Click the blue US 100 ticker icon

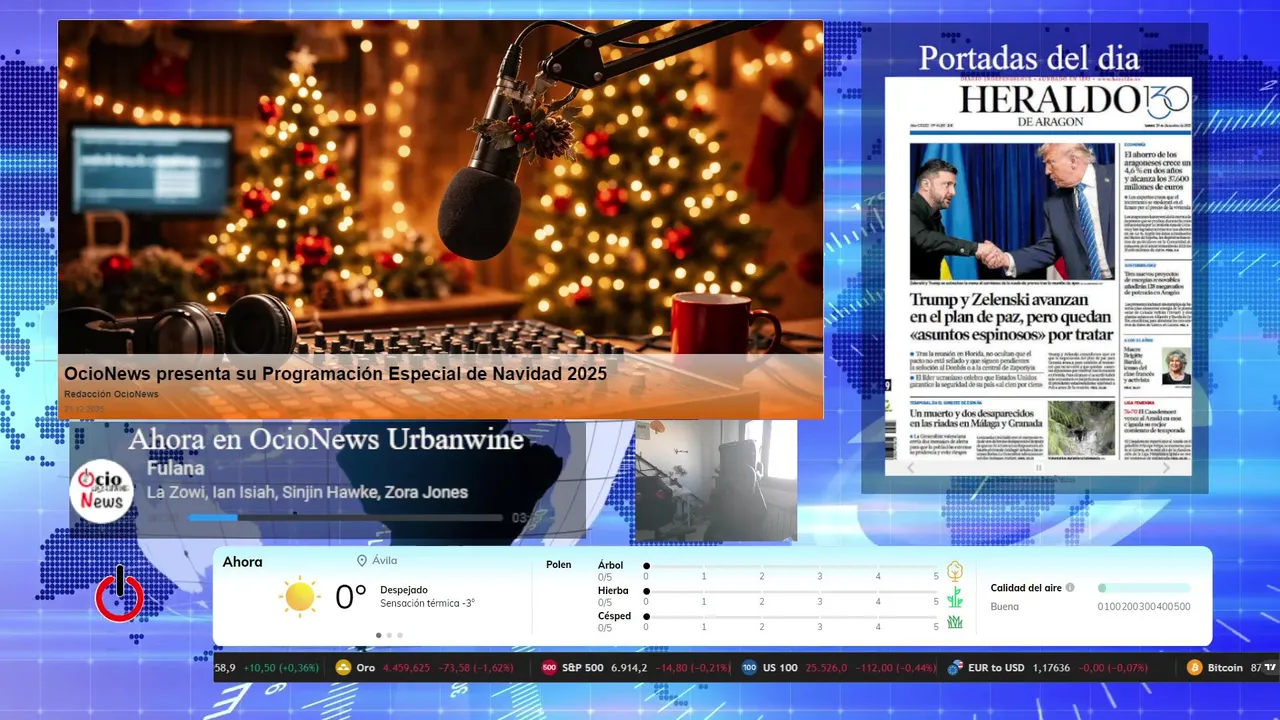point(749,668)
